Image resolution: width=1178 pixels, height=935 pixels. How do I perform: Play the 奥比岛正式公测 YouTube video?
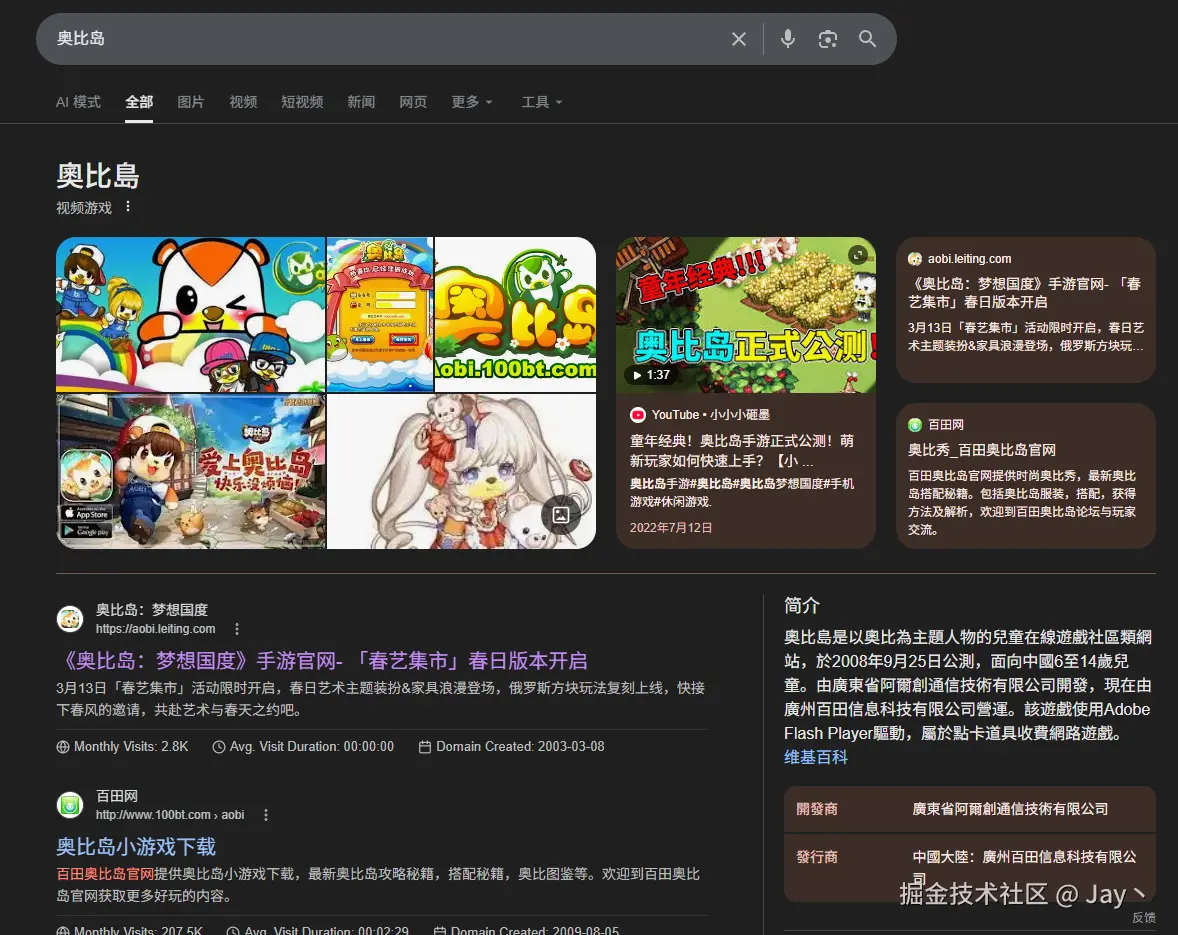point(745,312)
